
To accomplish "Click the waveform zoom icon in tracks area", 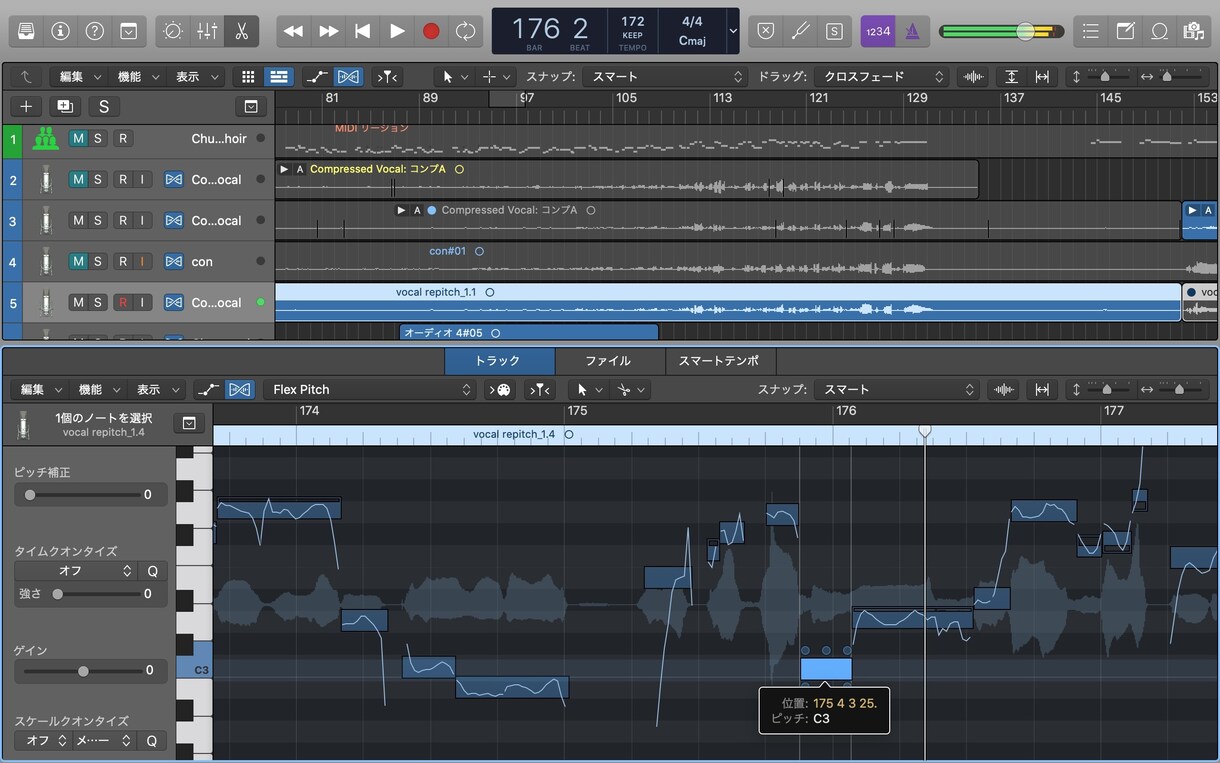I will point(971,77).
